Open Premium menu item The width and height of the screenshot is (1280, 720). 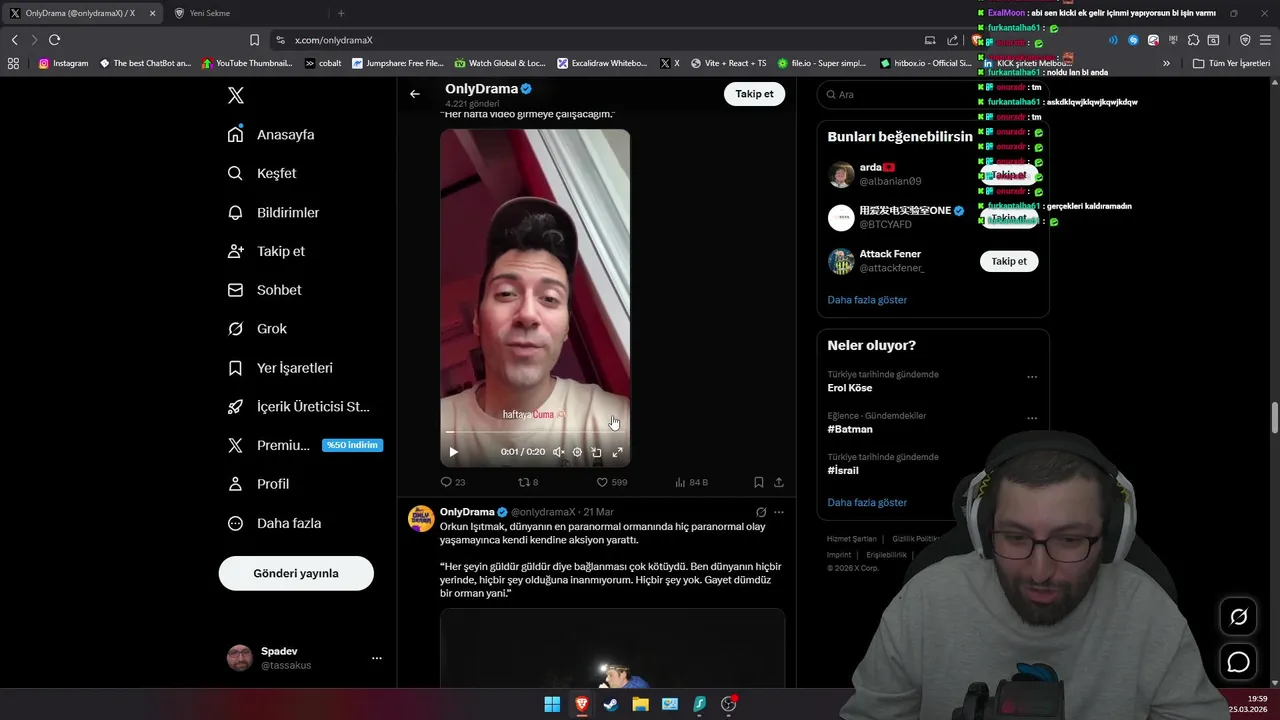pyautogui.click(x=305, y=445)
